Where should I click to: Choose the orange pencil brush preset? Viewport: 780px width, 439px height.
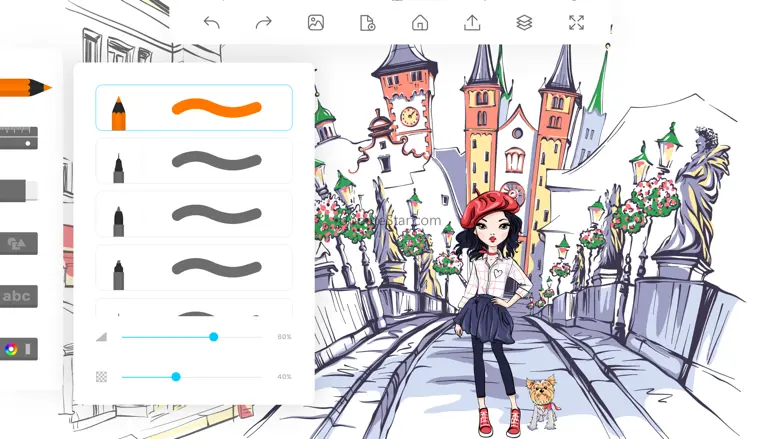tap(194, 108)
